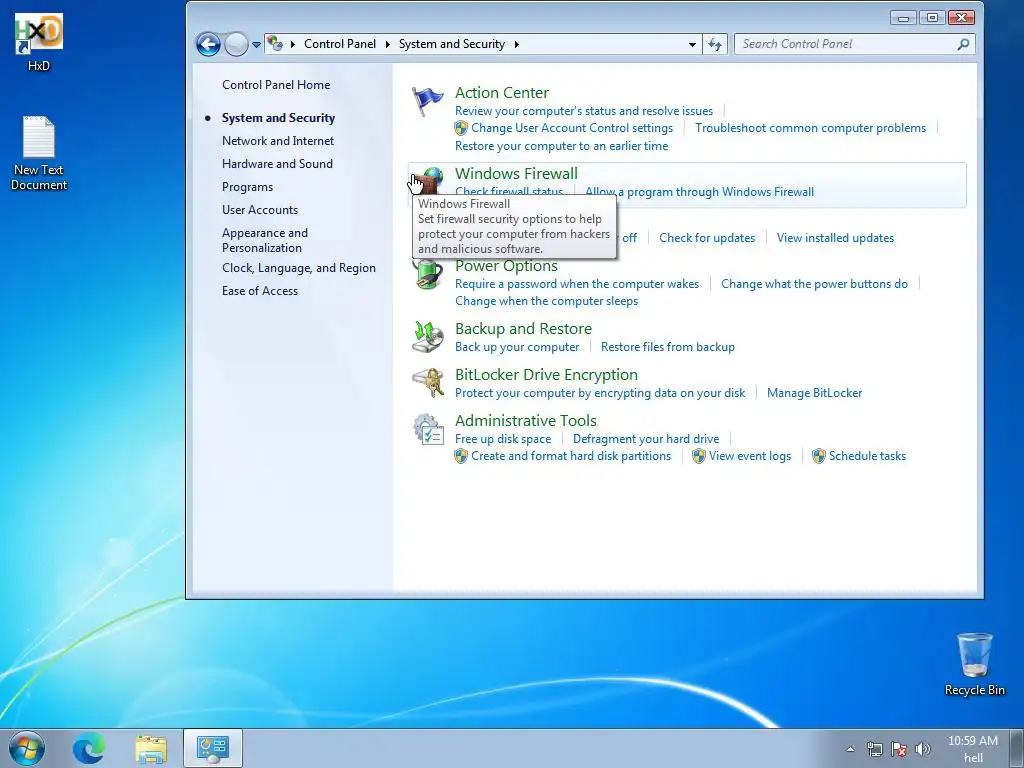Select Network and Internet category
The height and width of the screenshot is (768, 1024).
point(278,141)
